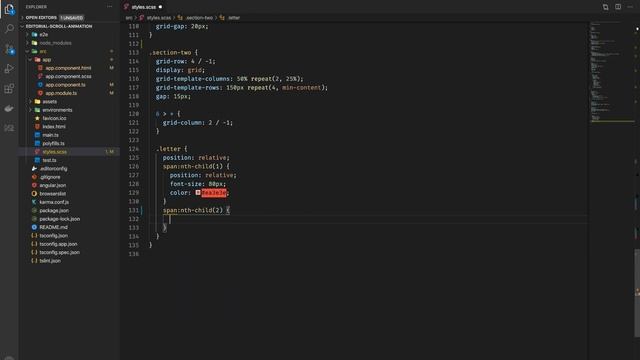Open index.html file
The height and width of the screenshot is (360, 640).
pyautogui.click(x=53, y=127)
